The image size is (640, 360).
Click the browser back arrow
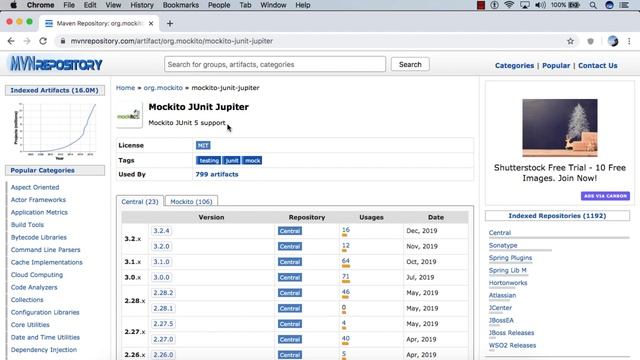click(x=11, y=41)
